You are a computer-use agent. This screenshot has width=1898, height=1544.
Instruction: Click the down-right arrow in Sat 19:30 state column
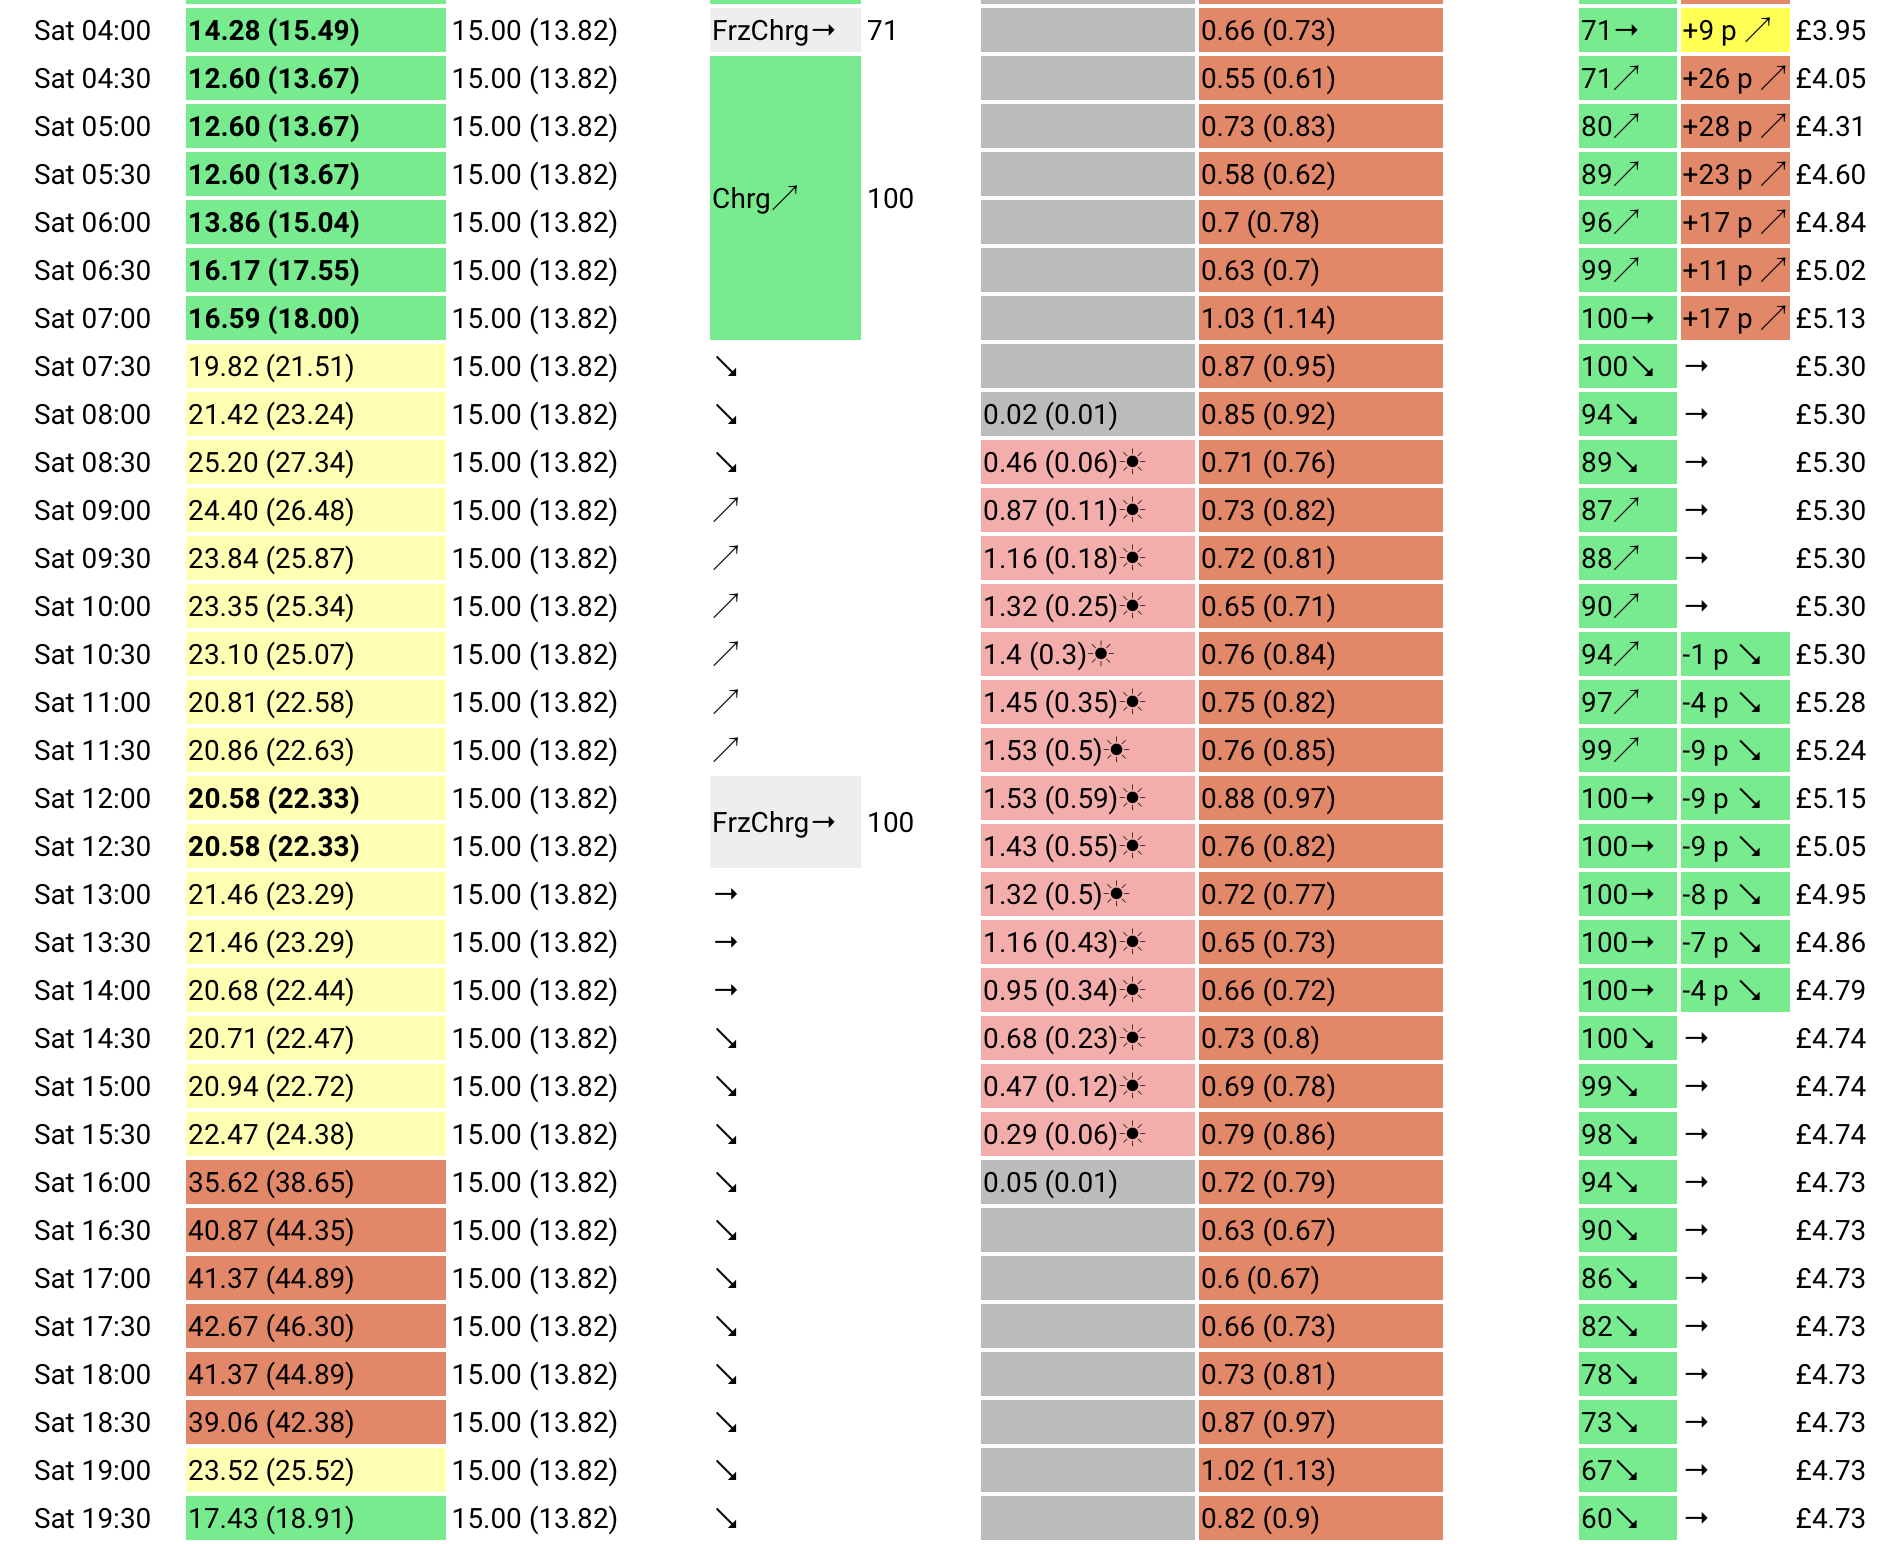[726, 1519]
